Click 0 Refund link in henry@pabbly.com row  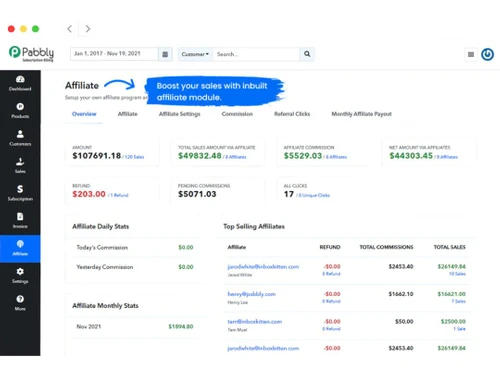[331, 301]
